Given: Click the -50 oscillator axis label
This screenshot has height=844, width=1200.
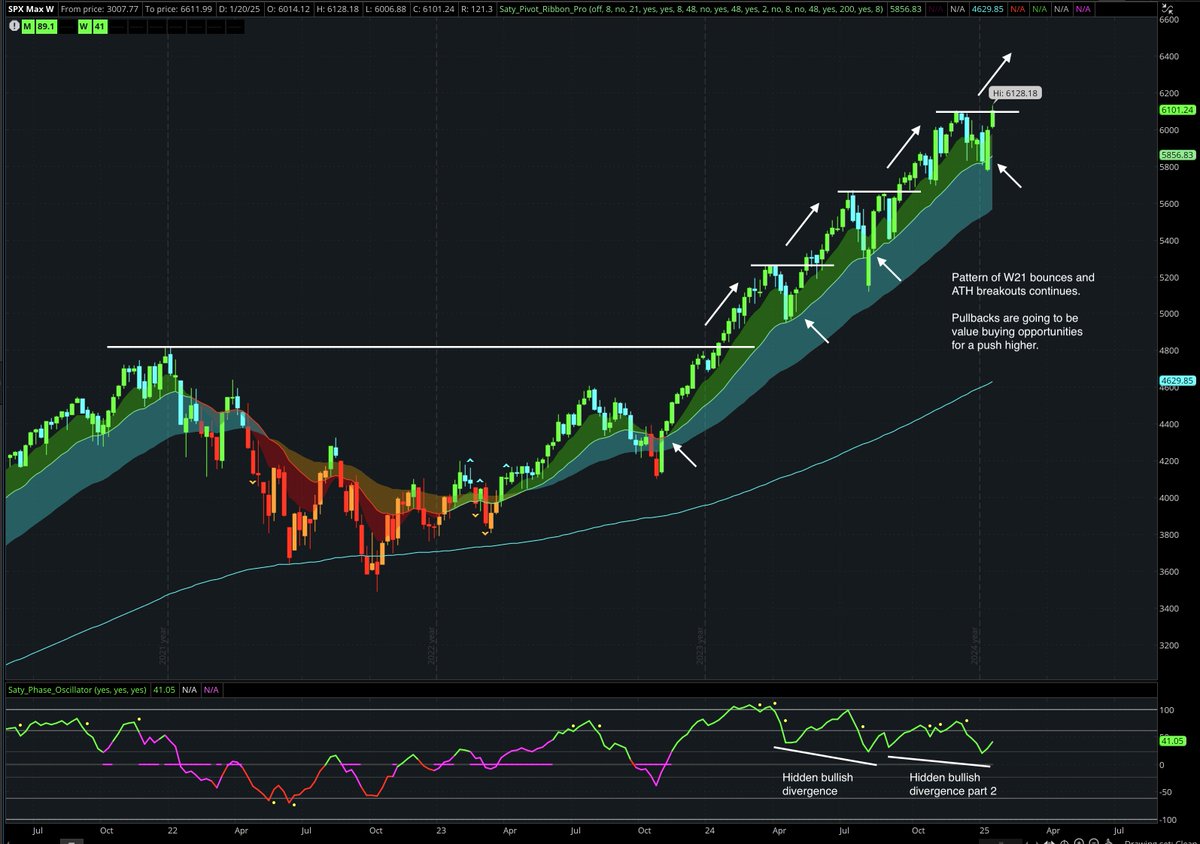Looking at the screenshot, I should pyautogui.click(x=1166, y=792).
